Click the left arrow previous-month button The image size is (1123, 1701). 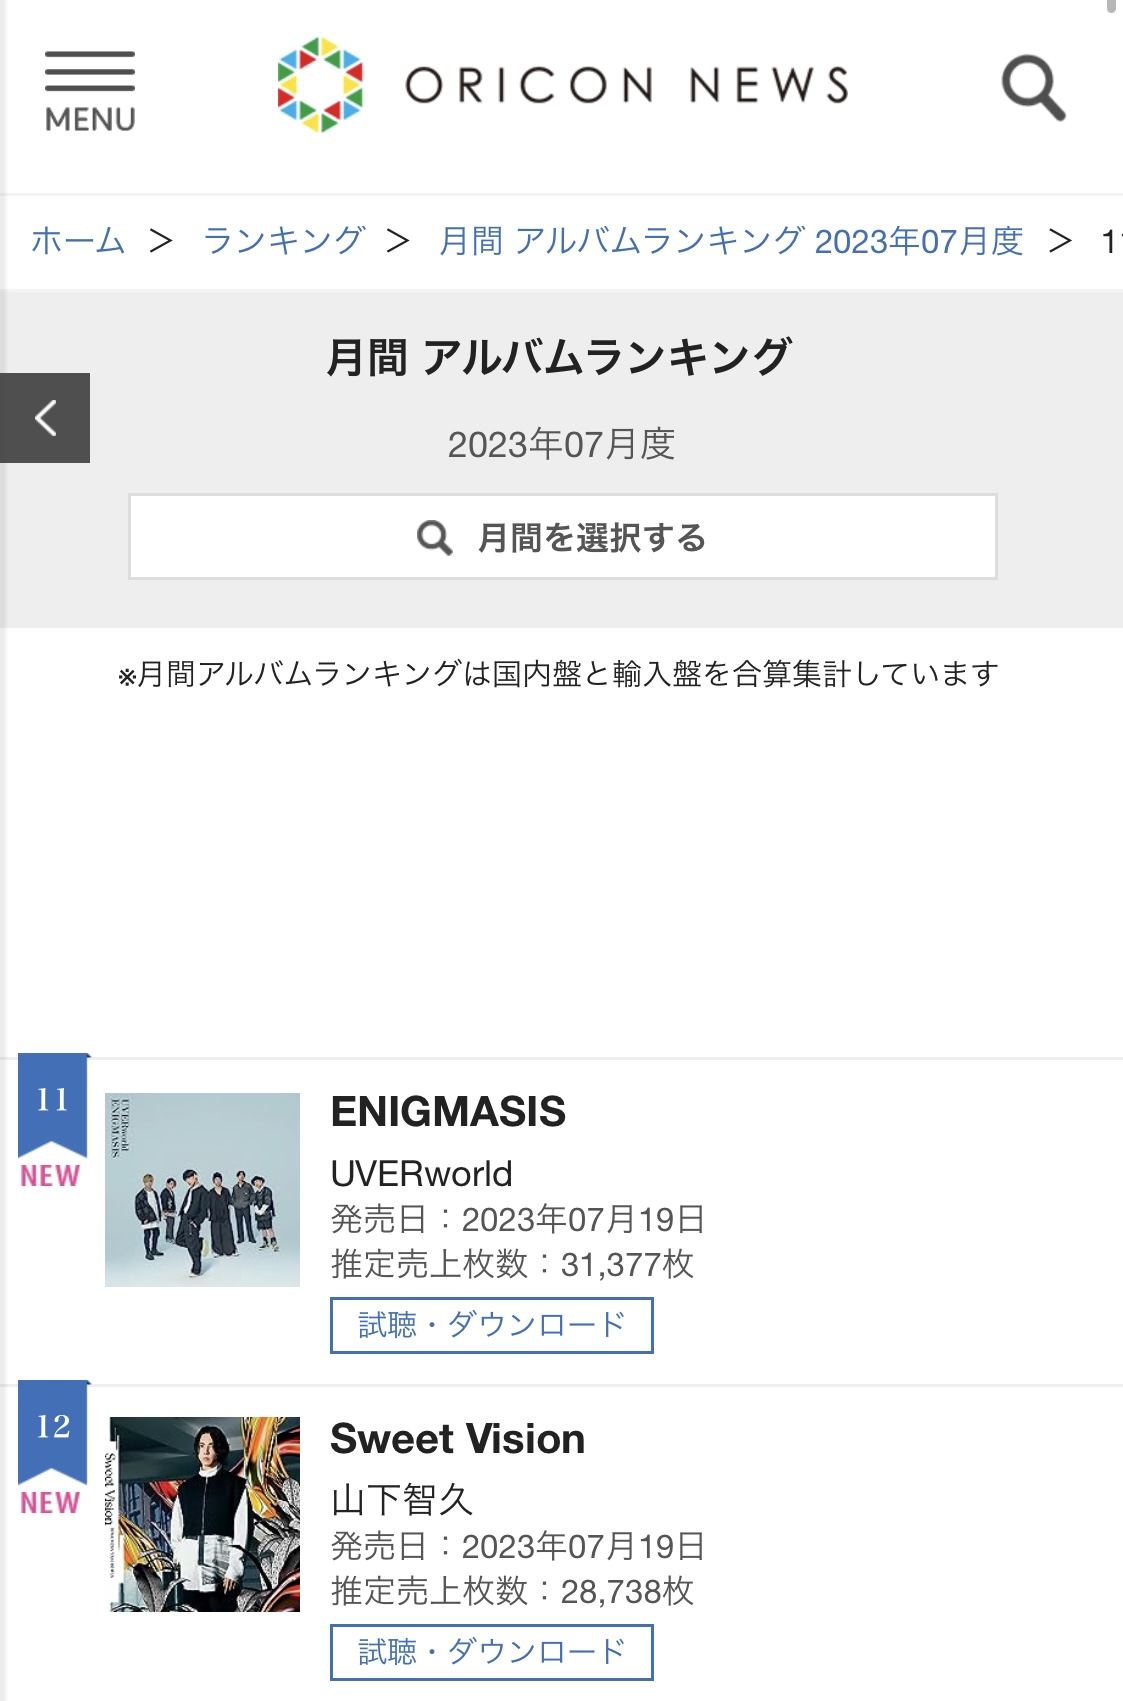[45, 418]
